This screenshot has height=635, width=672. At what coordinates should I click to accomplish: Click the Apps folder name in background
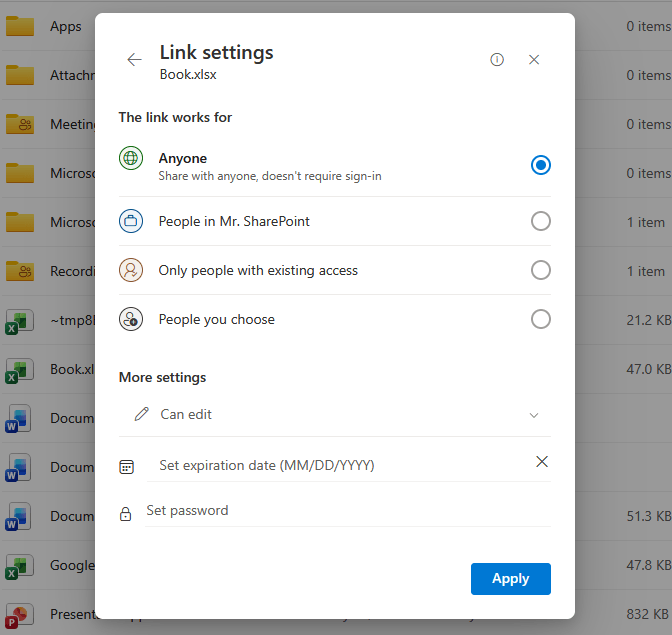click(x=66, y=27)
